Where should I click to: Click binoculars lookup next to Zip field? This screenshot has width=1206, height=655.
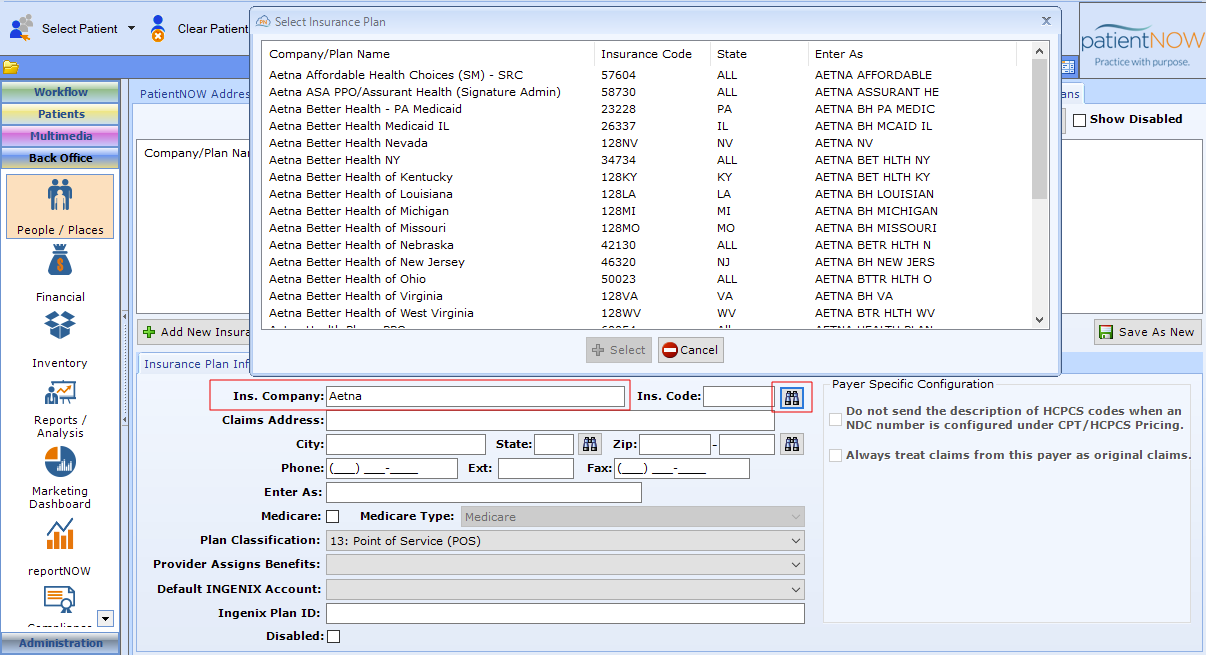coord(792,444)
